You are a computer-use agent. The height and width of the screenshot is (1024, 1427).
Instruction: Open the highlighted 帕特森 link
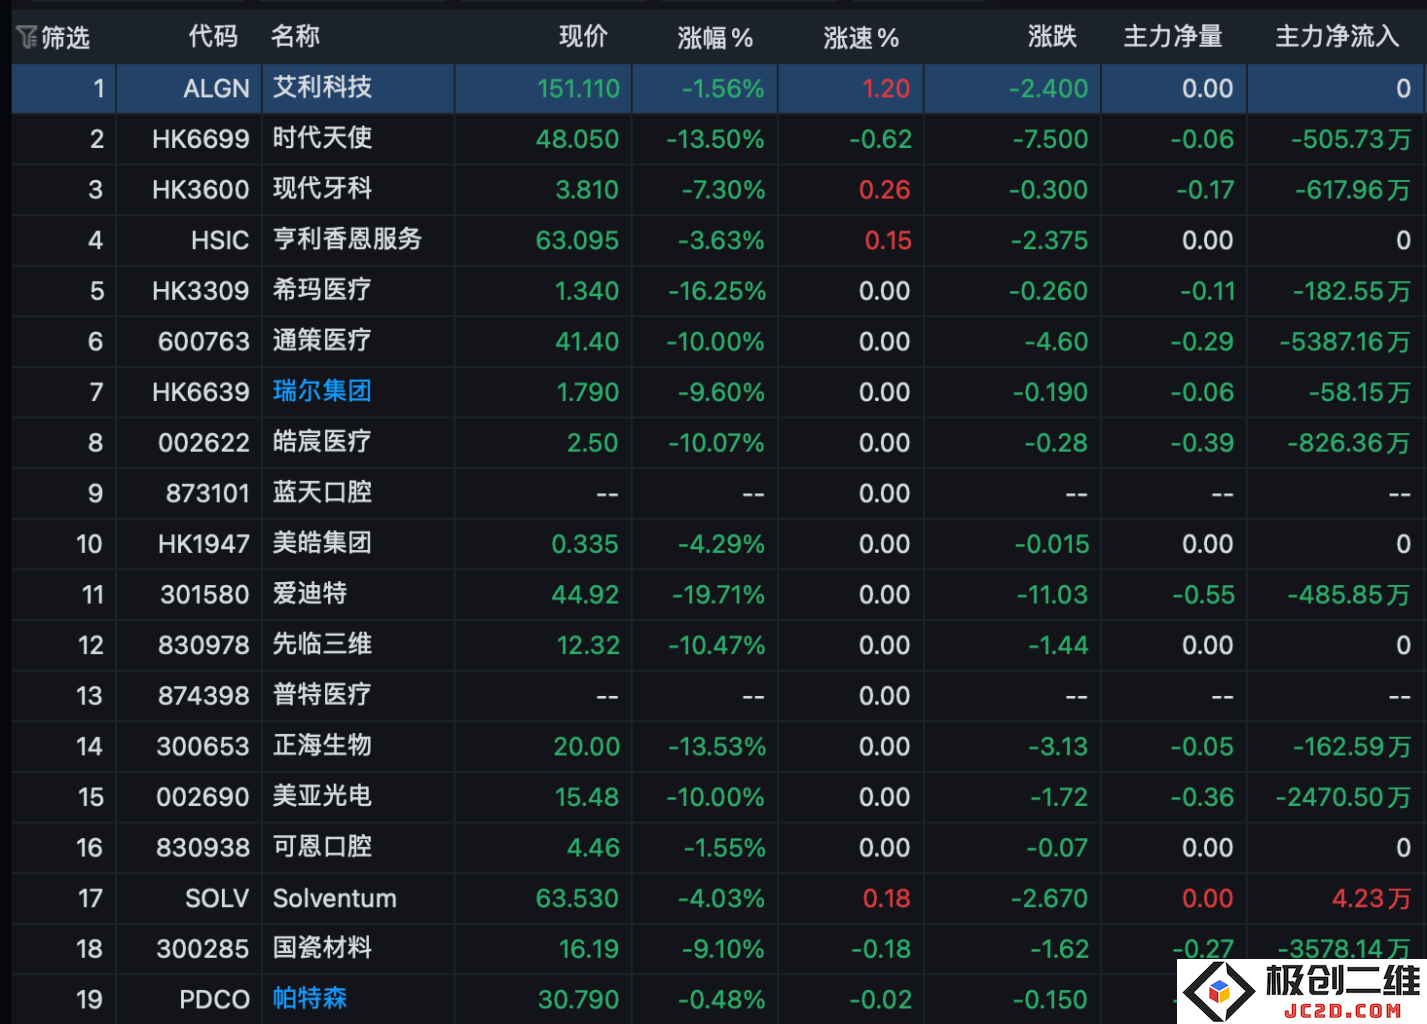[x=310, y=999]
